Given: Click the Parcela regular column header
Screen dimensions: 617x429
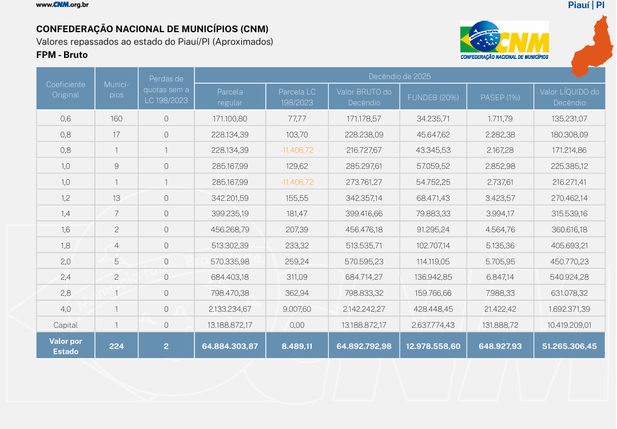Looking at the screenshot, I should [230, 97].
